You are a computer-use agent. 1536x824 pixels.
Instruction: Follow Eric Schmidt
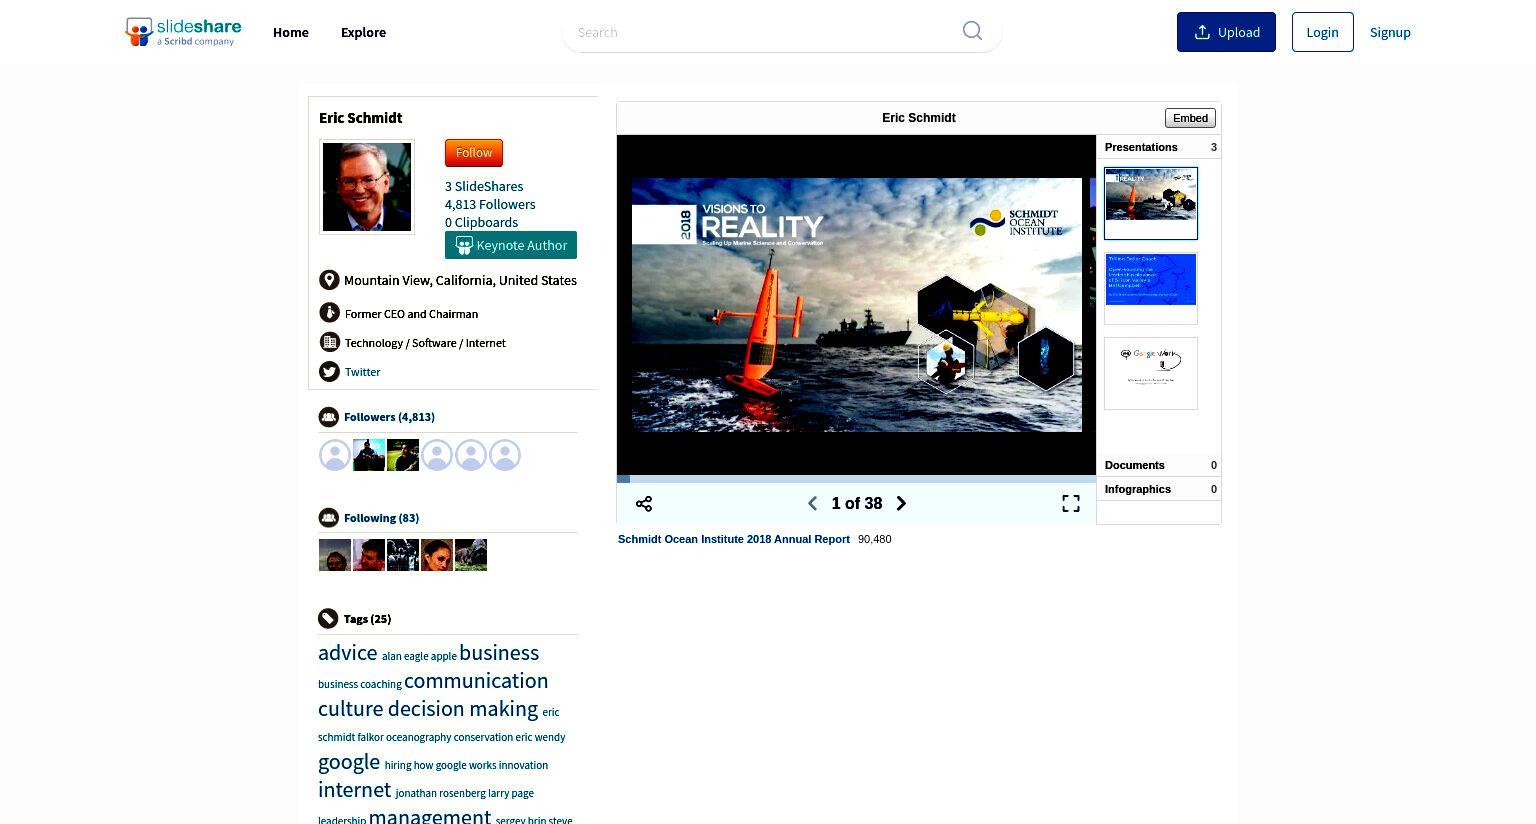(474, 153)
